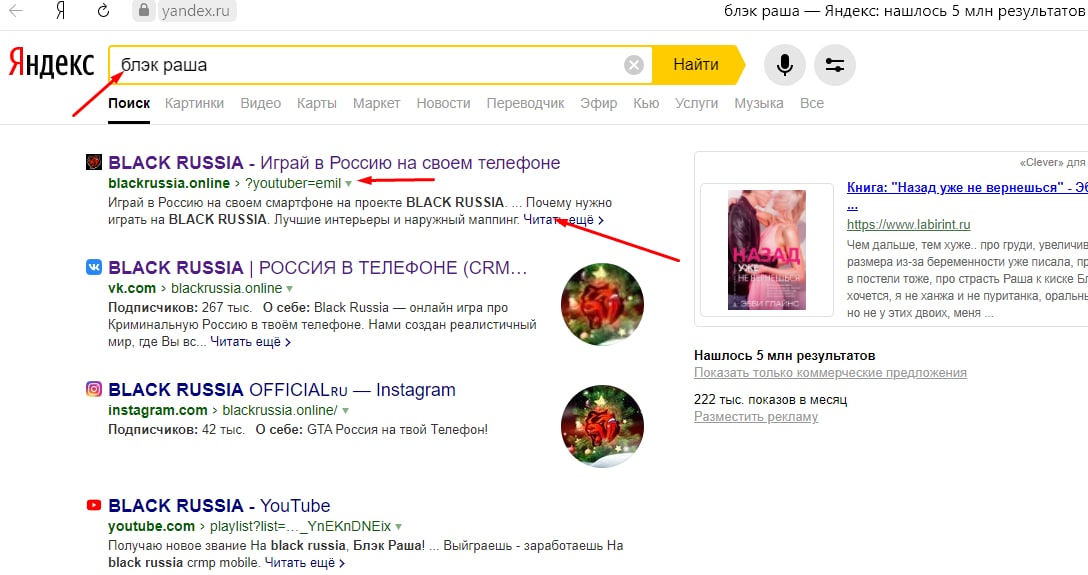Open the https://www.labirint.ru ad link
Screen dimensions: 1088x575
(x=908, y=225)
